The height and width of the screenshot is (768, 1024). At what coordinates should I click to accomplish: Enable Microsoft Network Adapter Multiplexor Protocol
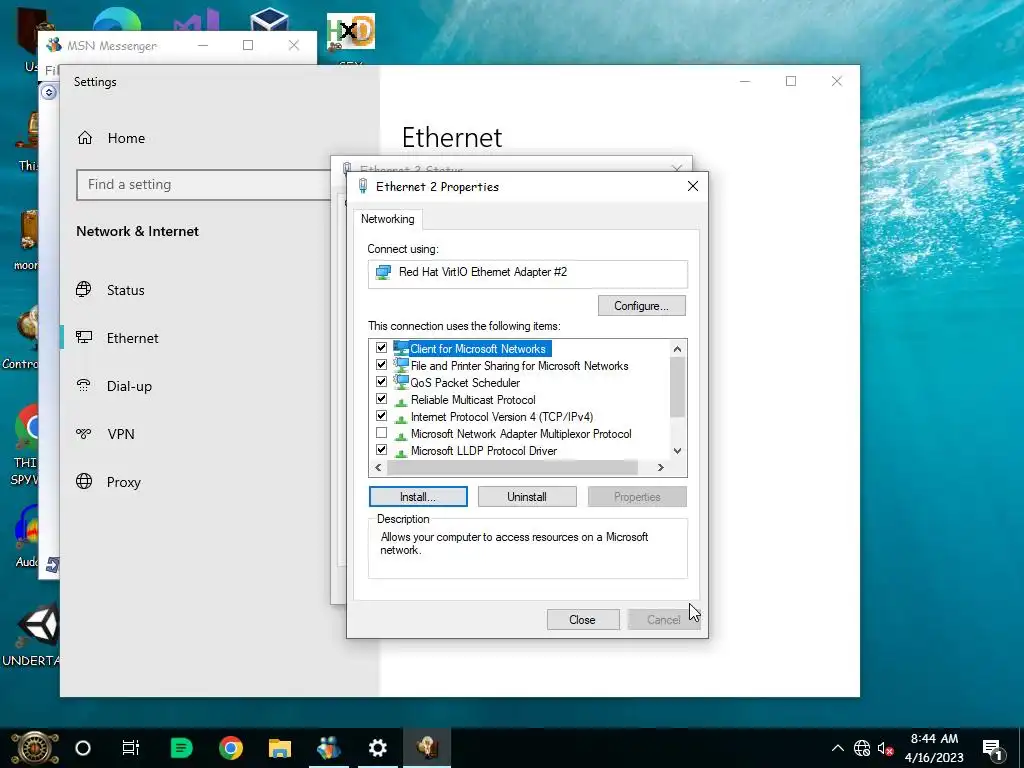point(381,433)
